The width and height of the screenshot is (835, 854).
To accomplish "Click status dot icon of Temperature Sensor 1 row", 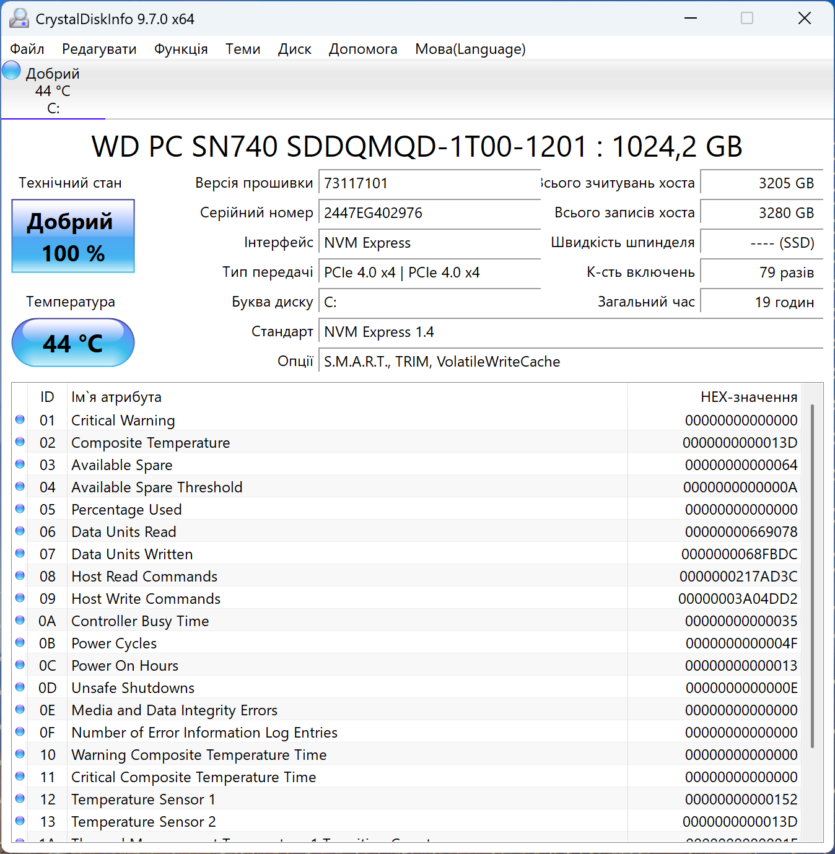I will click(20, 799).
